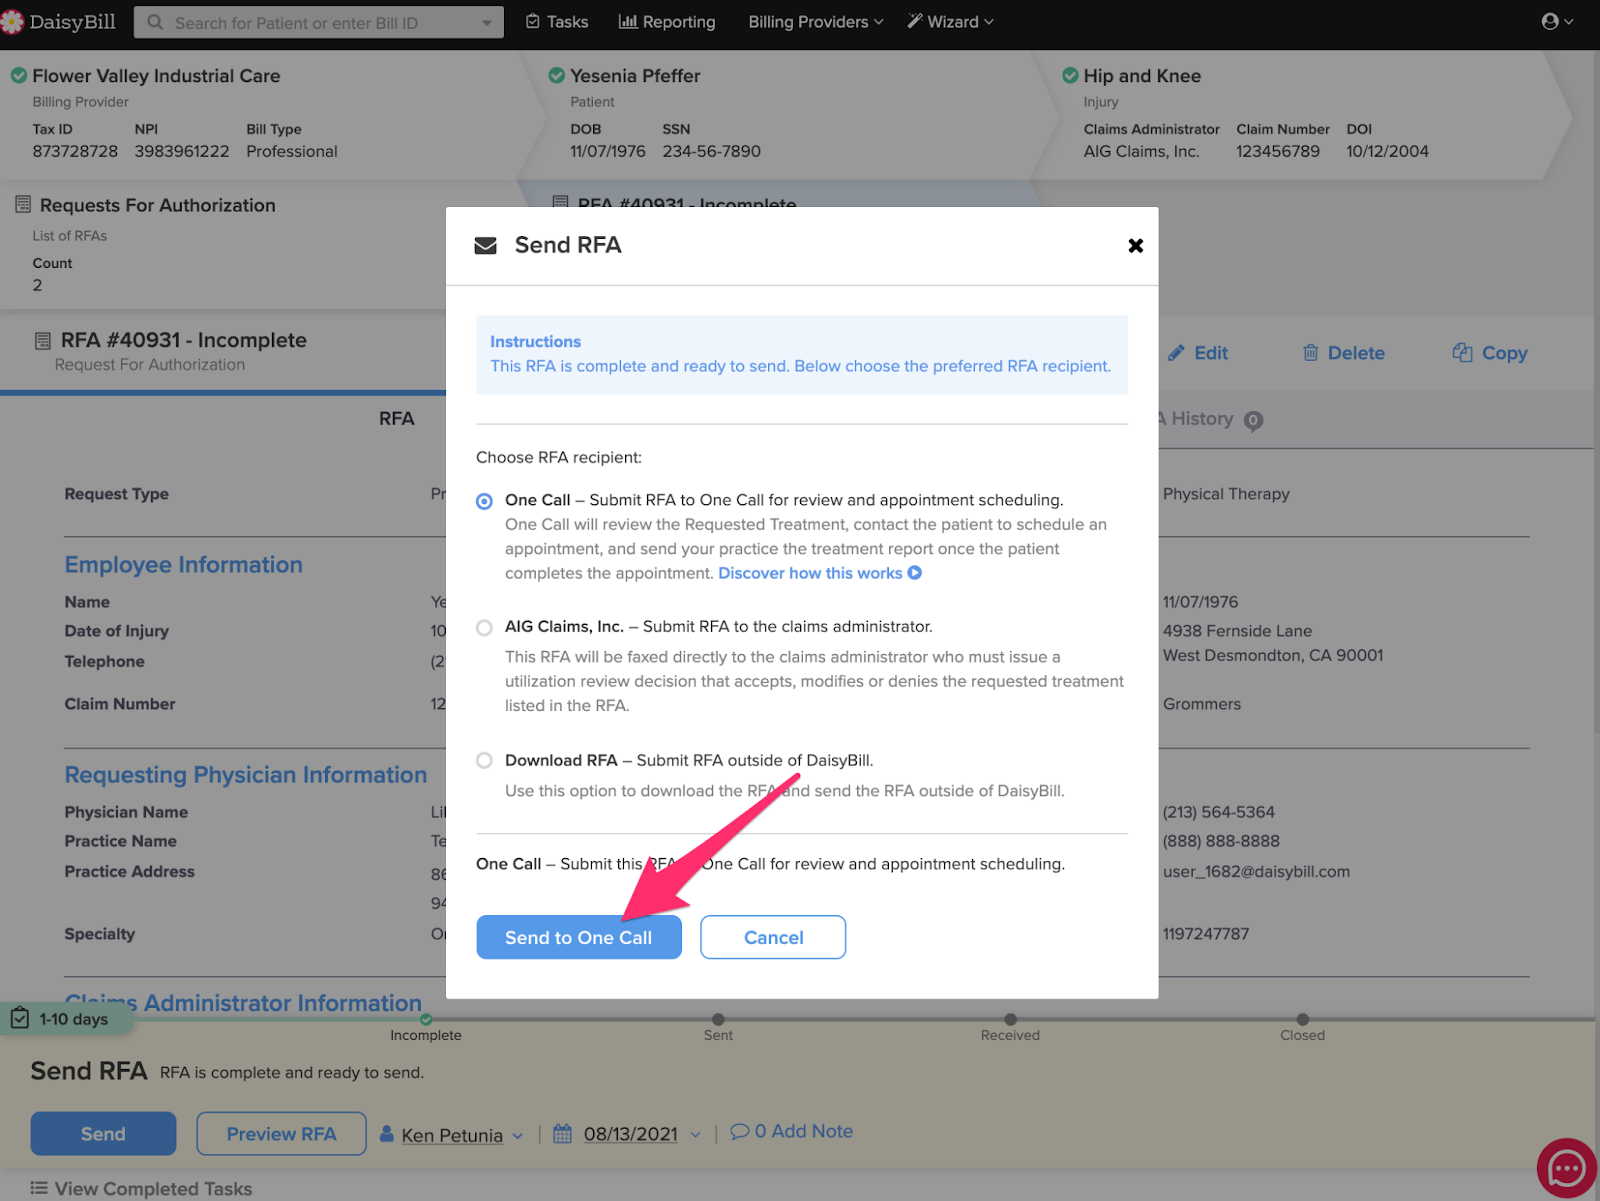Click the Delete trash icon
The height and width of the screenshot is (1201, 1600).
(x=1310, y=353)
